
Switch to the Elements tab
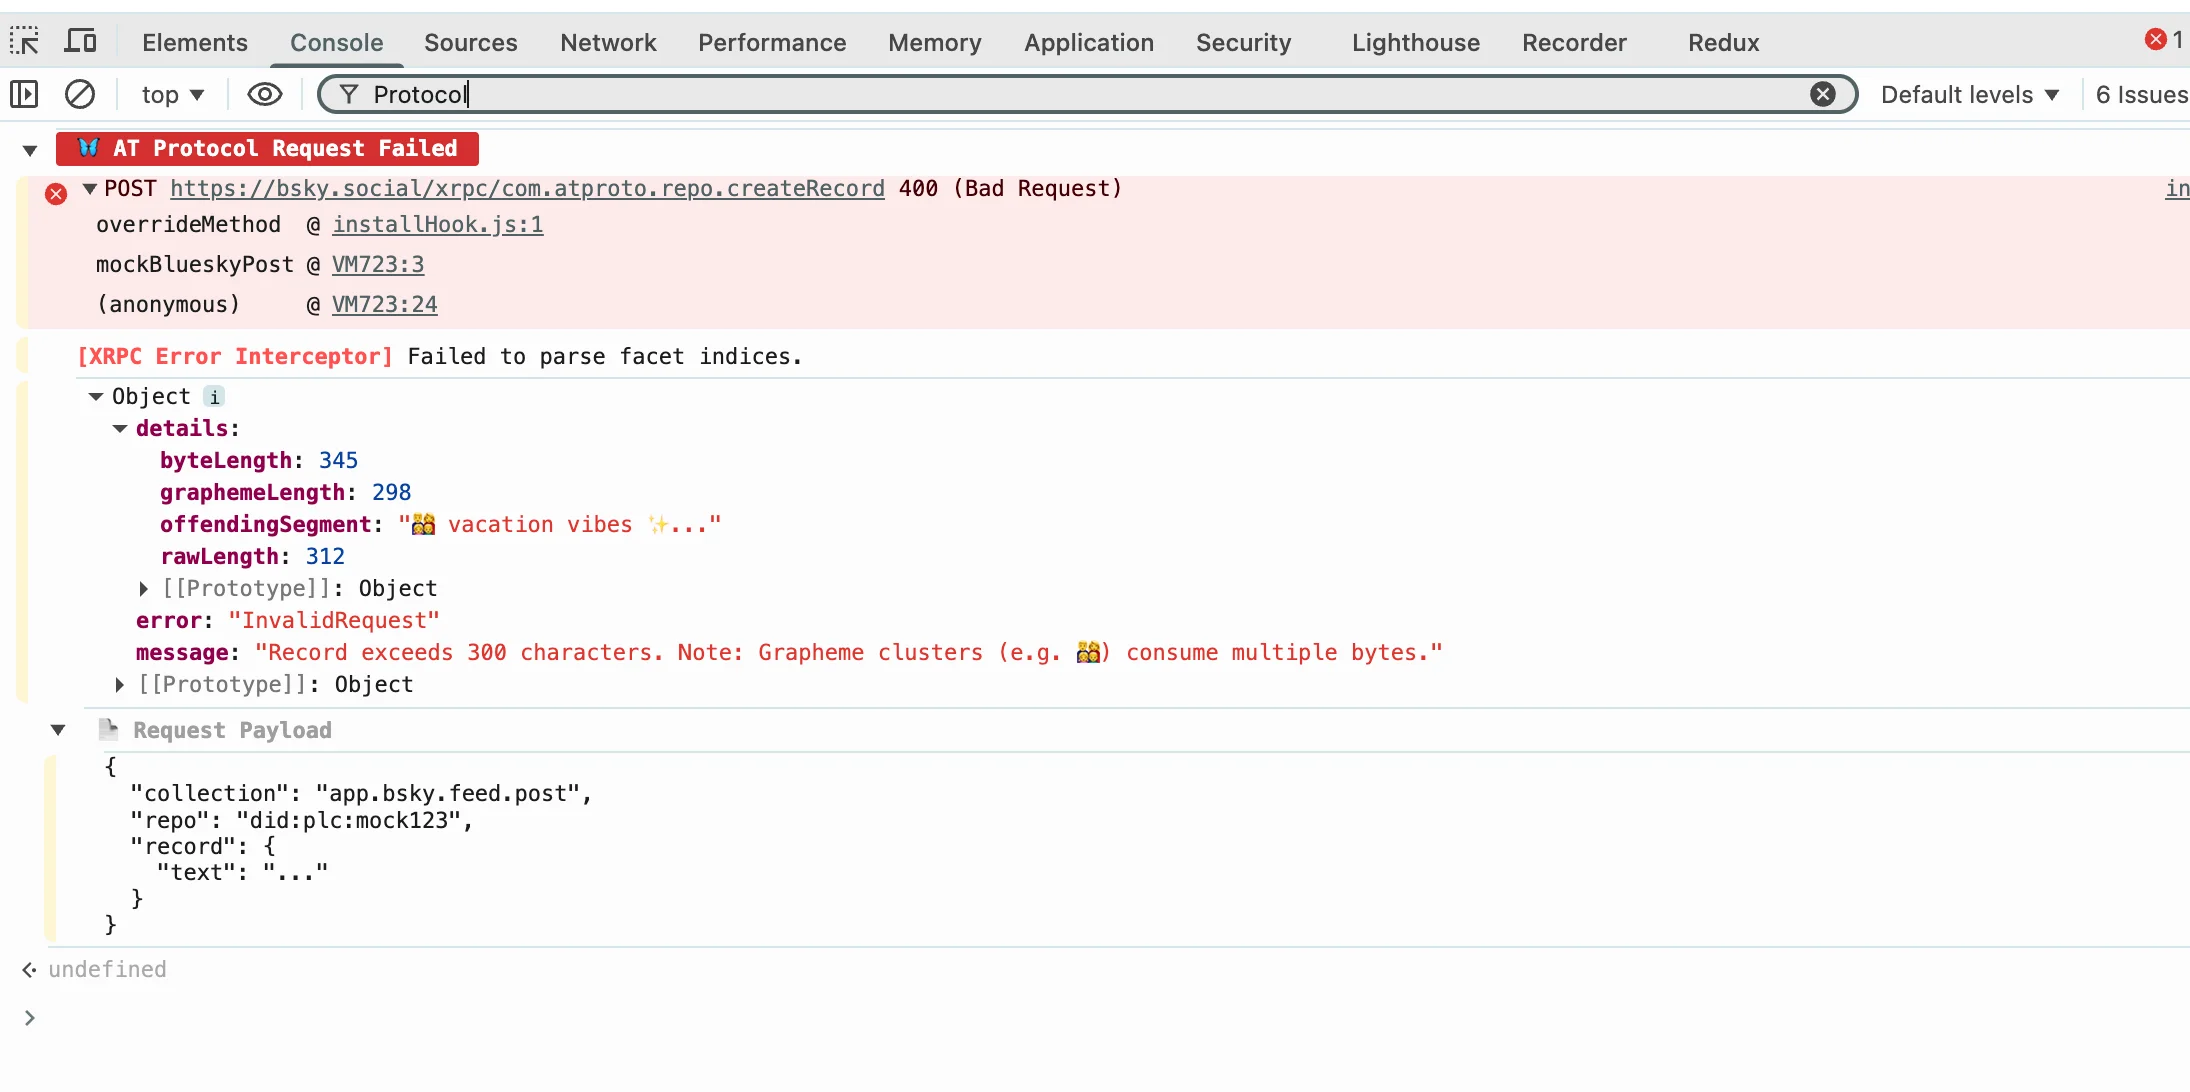194,42
